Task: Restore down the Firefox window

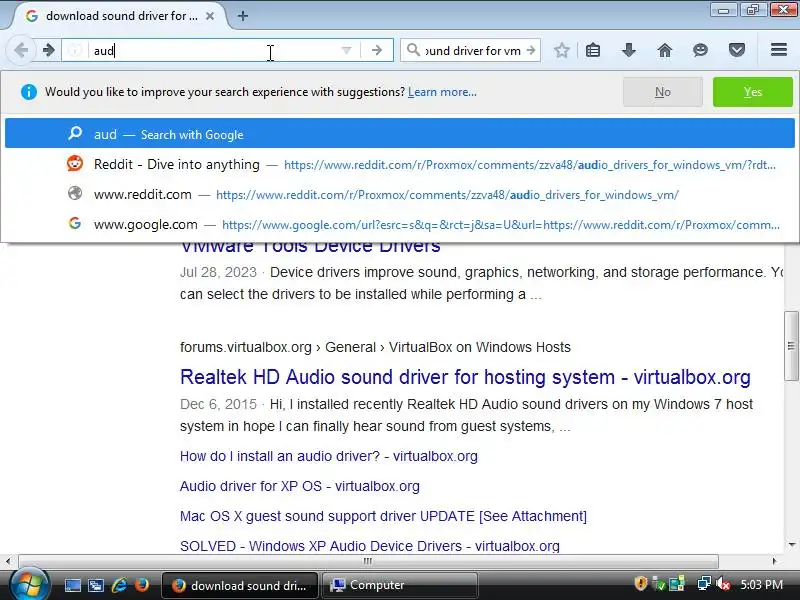Action: pyautogui.click(x=753, y=10)
